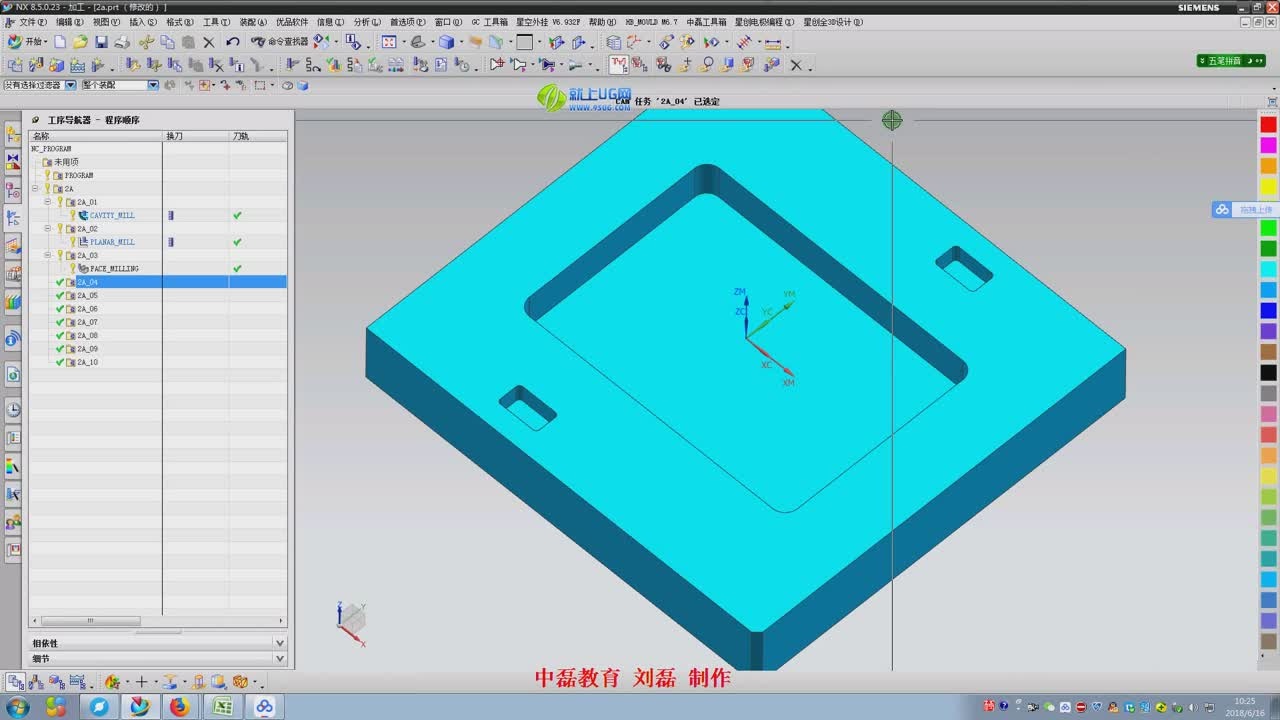The width and height of the screenshot is (1280, 720).
Task: Click the 刀轨 (Tool Path) column header
Action: 258,135
